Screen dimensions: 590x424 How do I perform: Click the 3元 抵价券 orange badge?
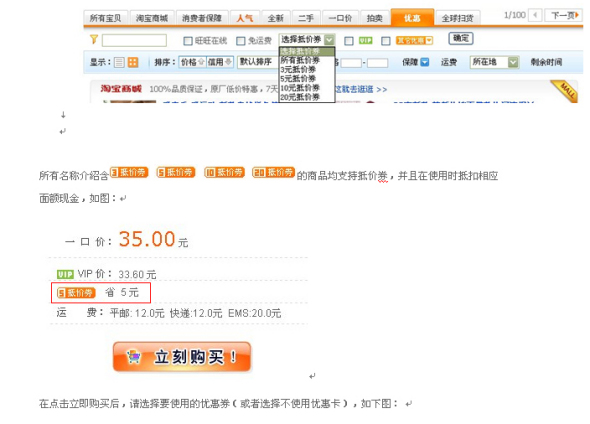(x=129, y=173)
